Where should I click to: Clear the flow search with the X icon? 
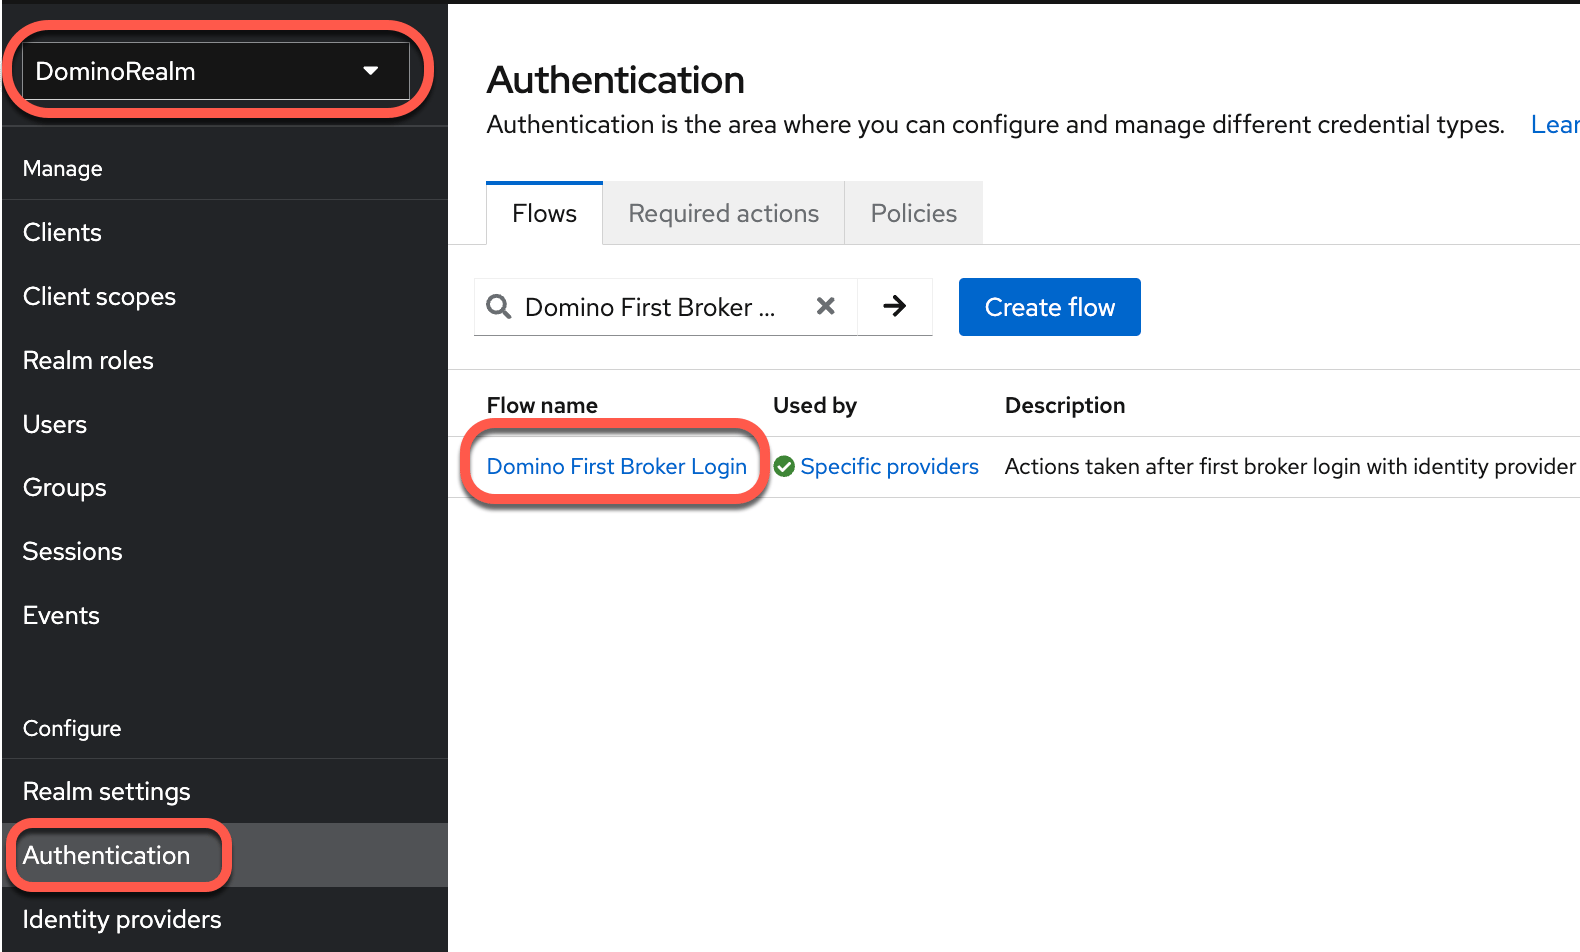826,306
